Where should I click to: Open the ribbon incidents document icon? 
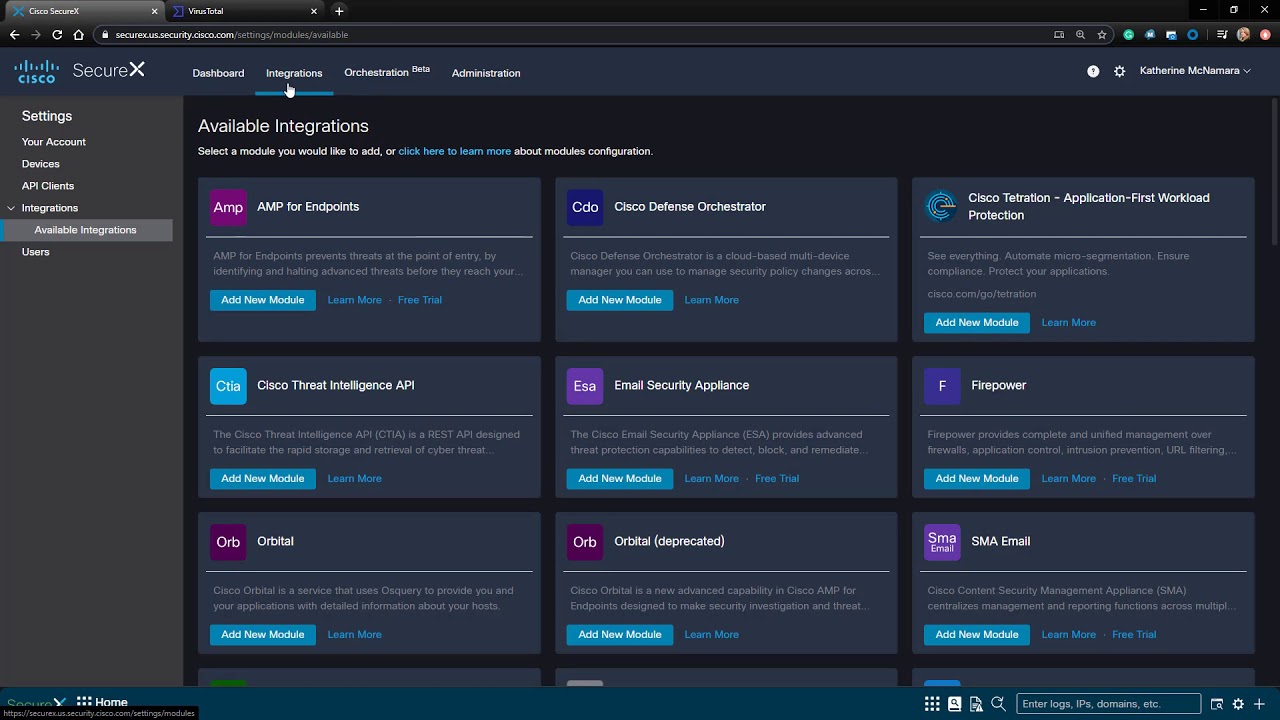(976, 704)
